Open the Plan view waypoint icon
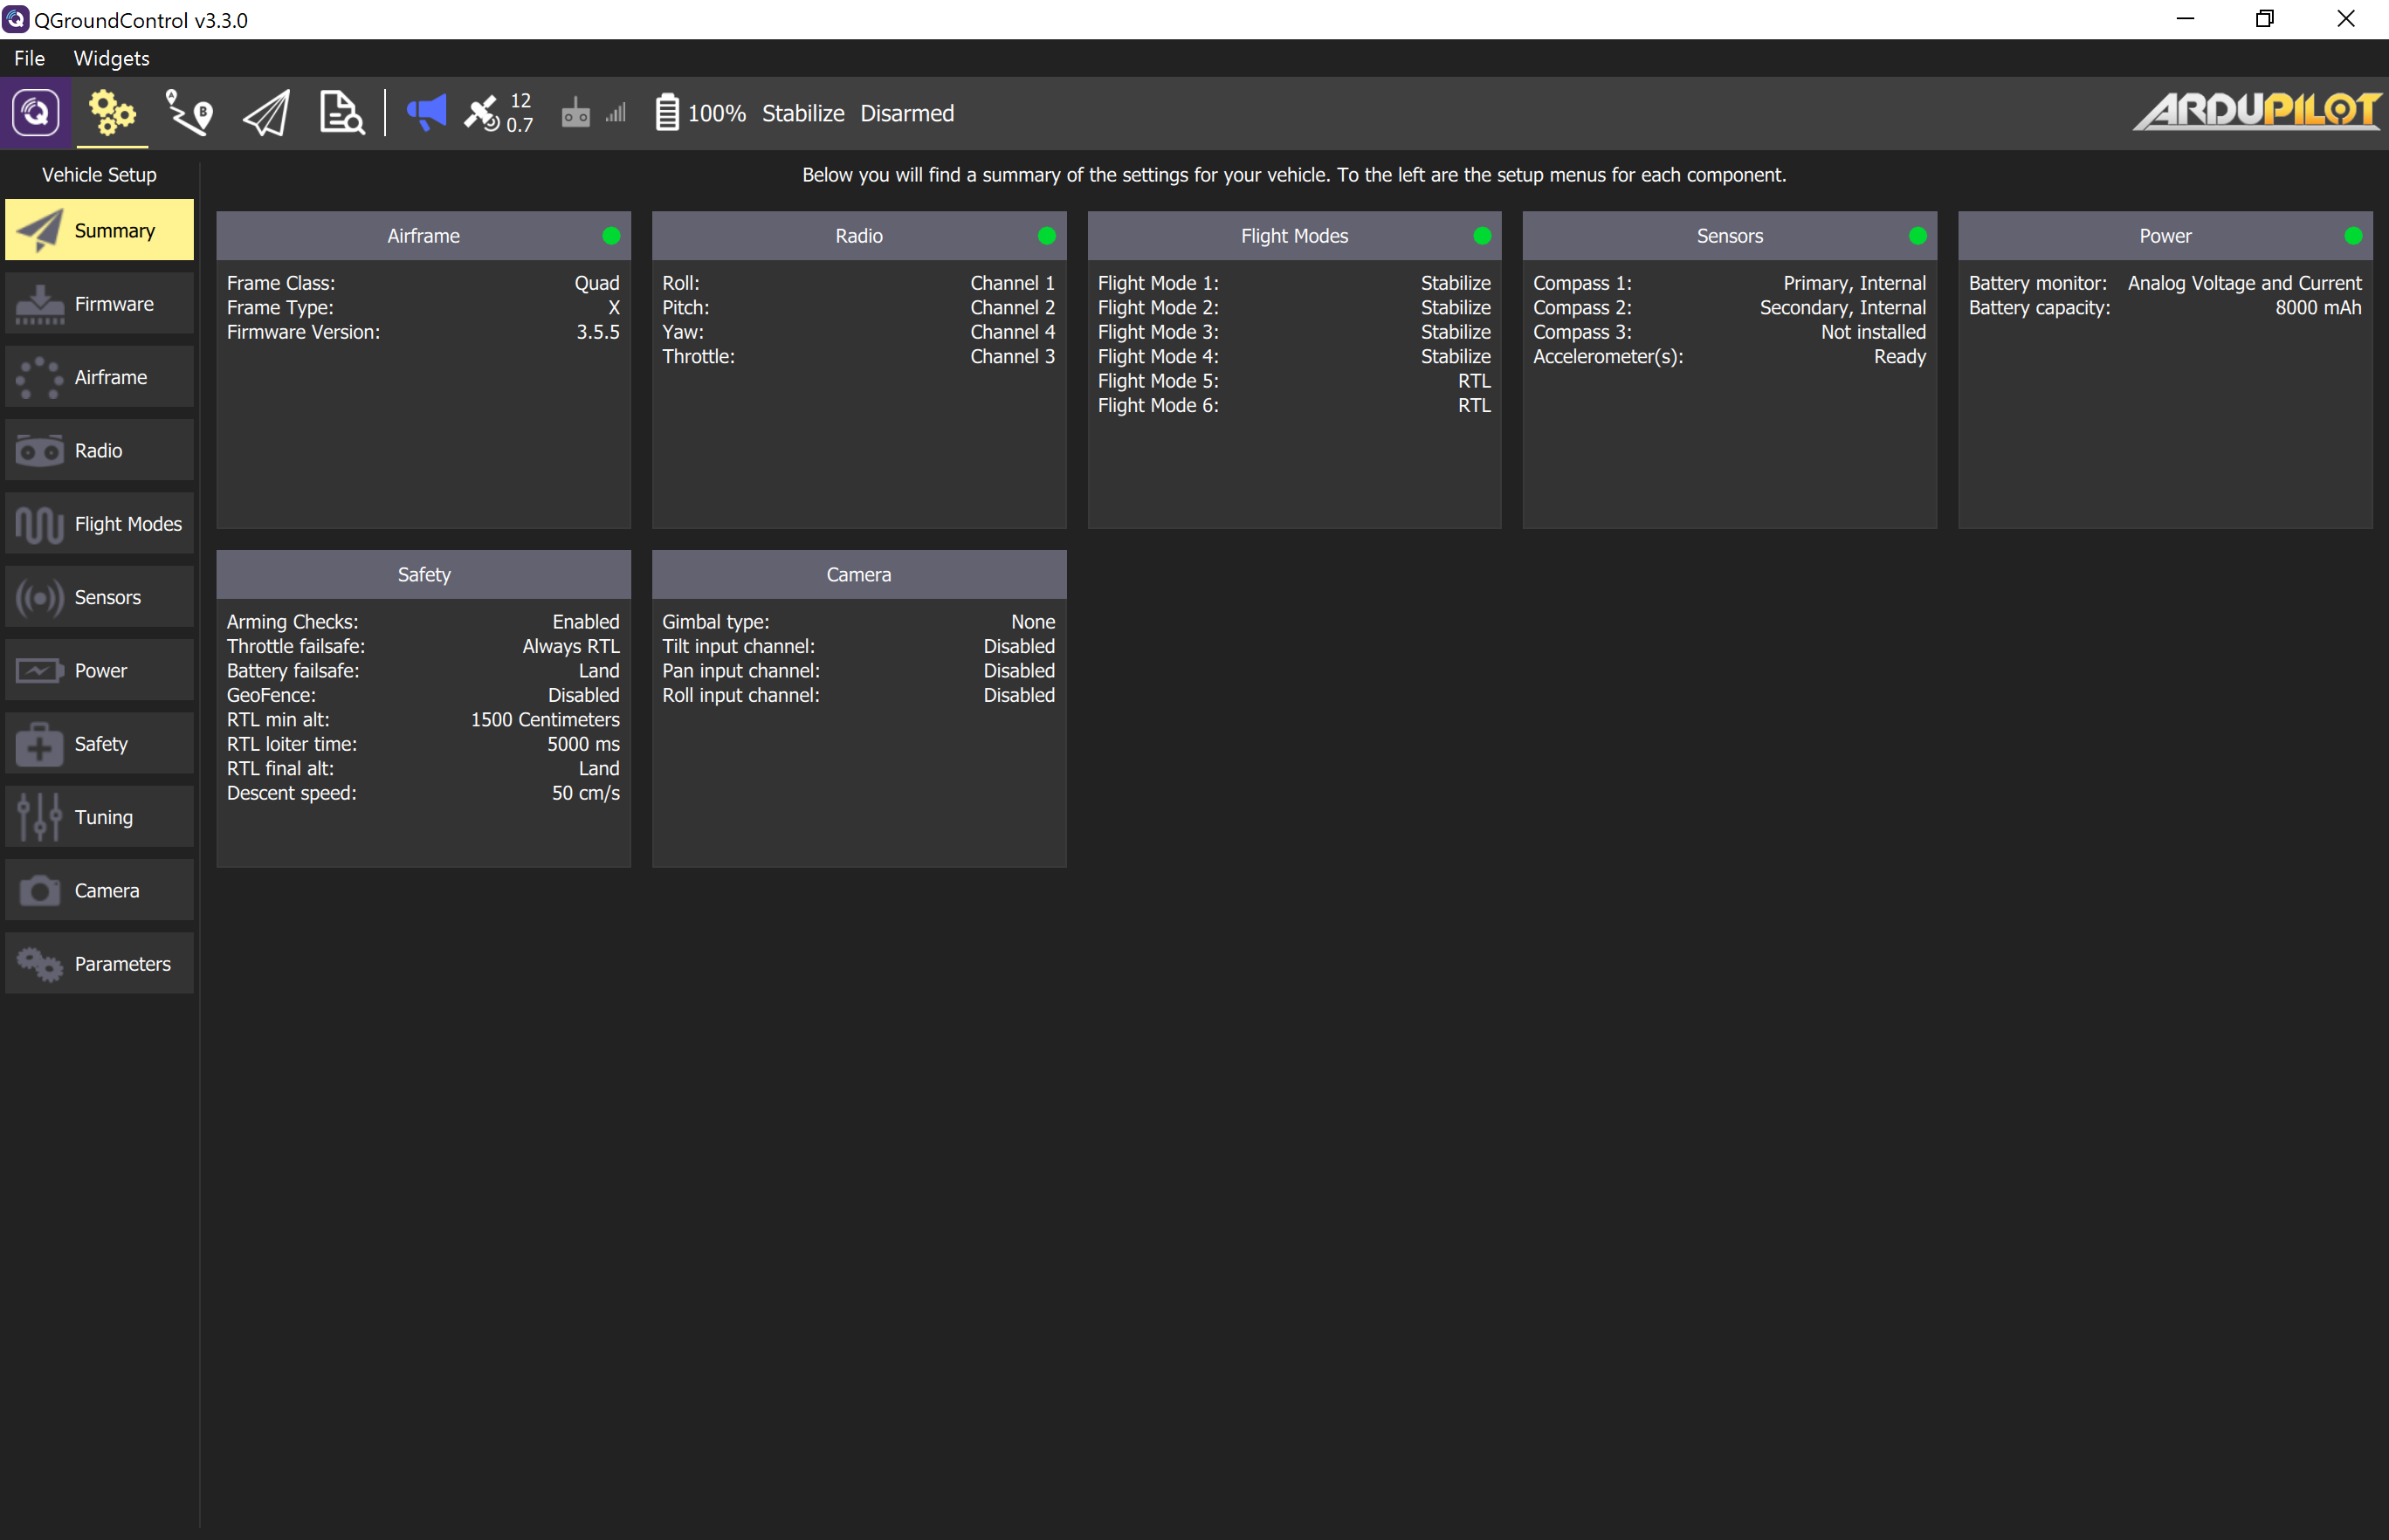Viewport: 2389px width, 1540px height. pos(188,113)
